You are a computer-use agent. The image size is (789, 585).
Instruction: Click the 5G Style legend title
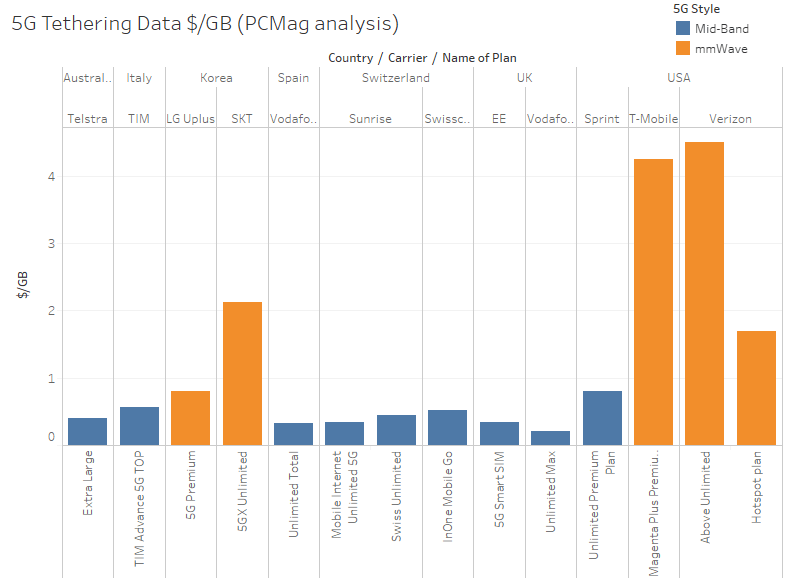click(696, 9)
